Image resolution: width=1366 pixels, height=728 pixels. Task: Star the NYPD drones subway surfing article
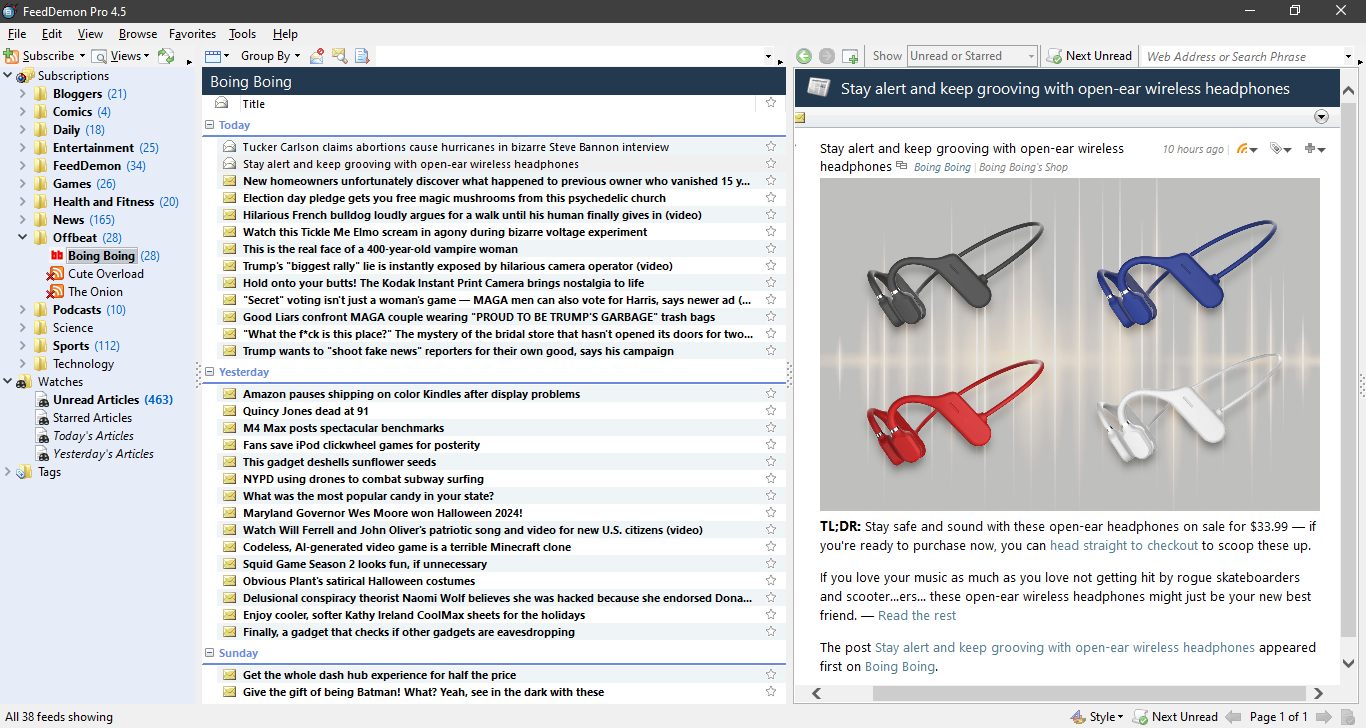(x=770, y=479)
